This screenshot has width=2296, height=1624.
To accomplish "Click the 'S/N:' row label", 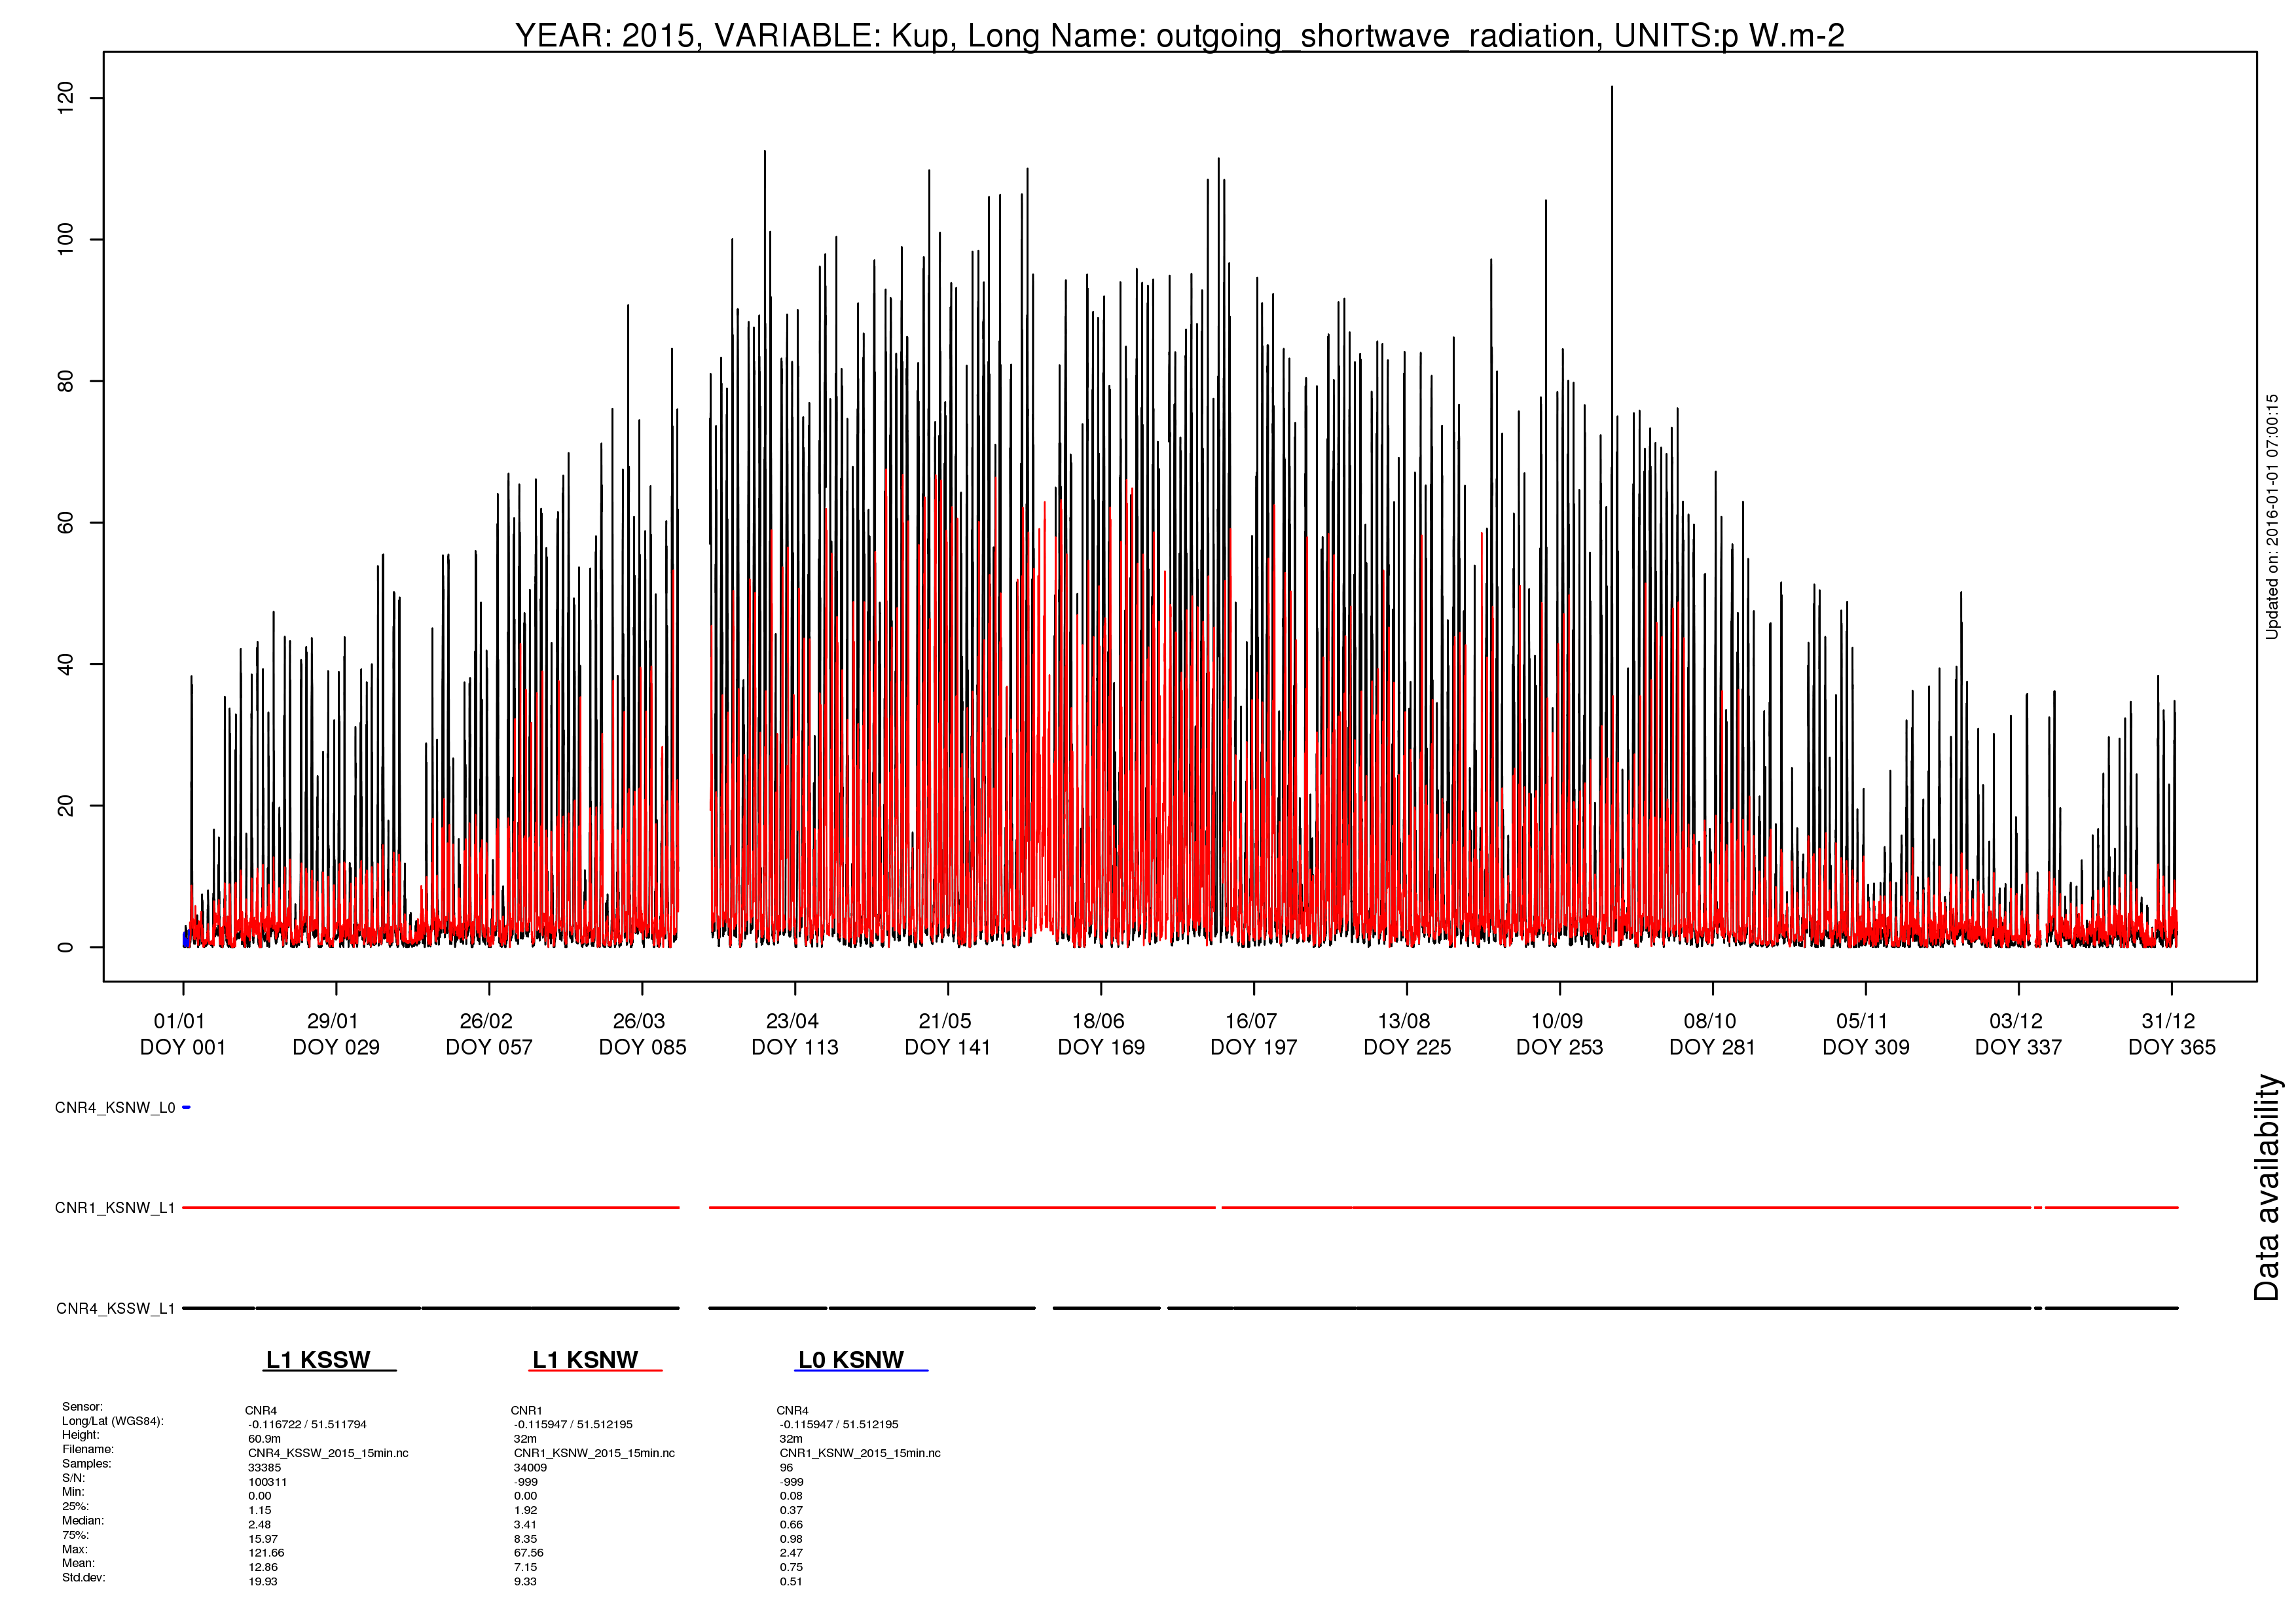I will (73, 1478).
